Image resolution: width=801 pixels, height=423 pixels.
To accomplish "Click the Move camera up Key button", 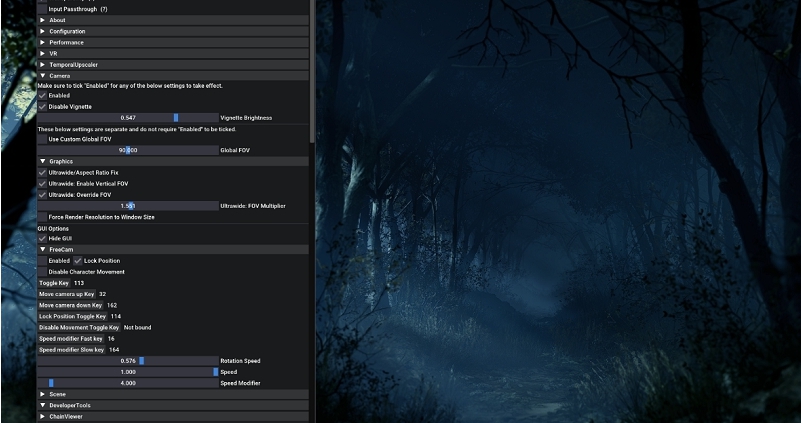I will pyautogui.click(x=67, y=294).
